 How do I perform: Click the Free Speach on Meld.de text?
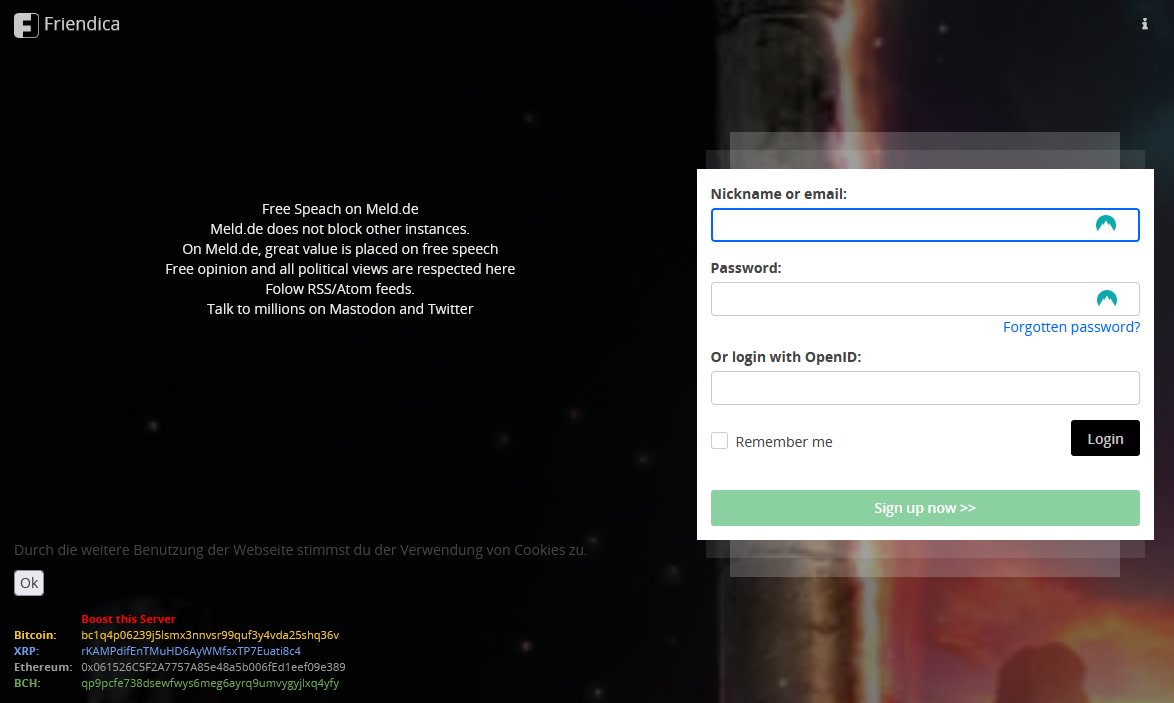(x=340, y=209)
